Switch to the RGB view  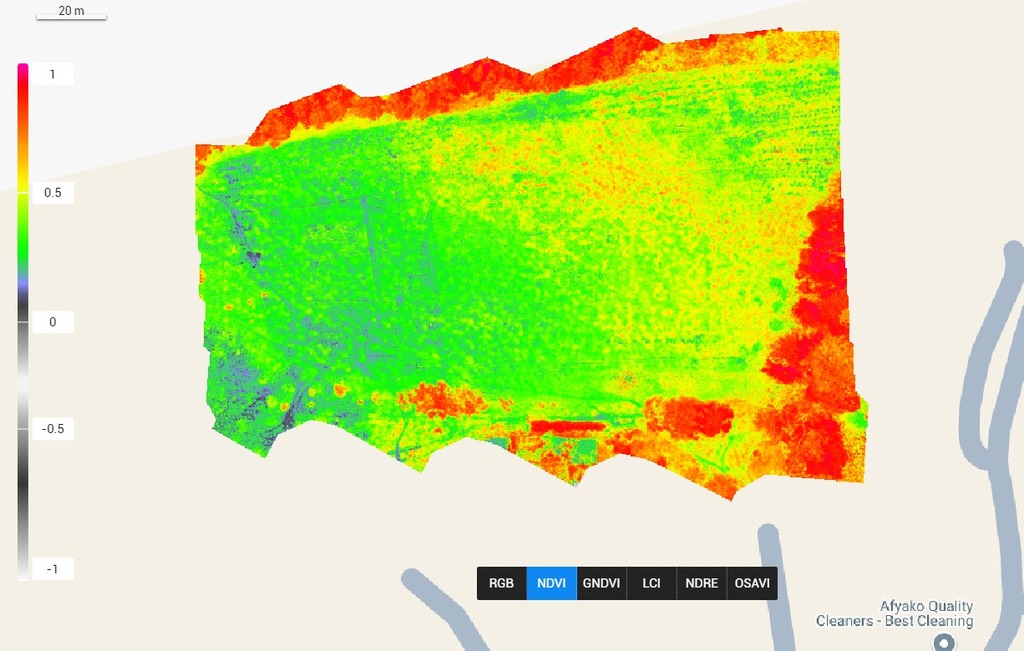[501, 583]
